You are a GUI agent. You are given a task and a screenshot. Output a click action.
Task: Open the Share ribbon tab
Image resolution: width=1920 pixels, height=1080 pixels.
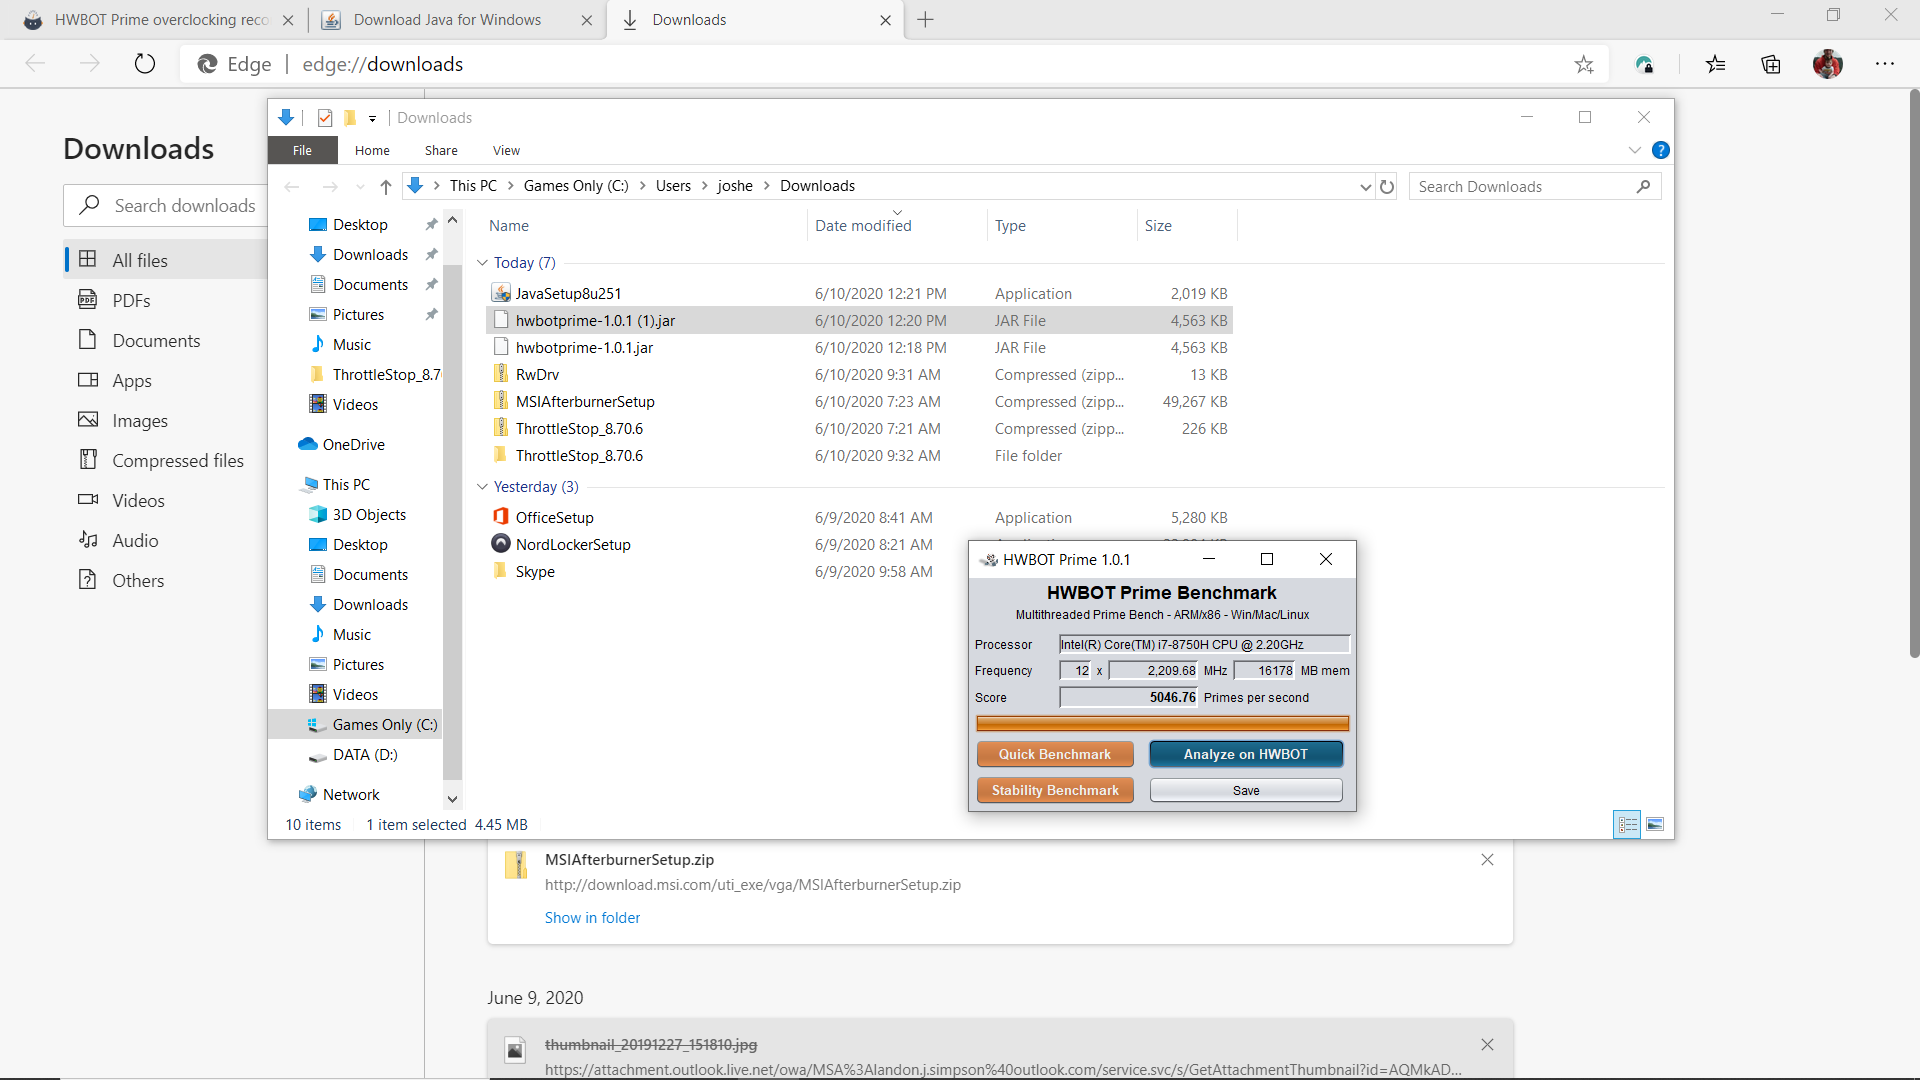coord(441,150)
